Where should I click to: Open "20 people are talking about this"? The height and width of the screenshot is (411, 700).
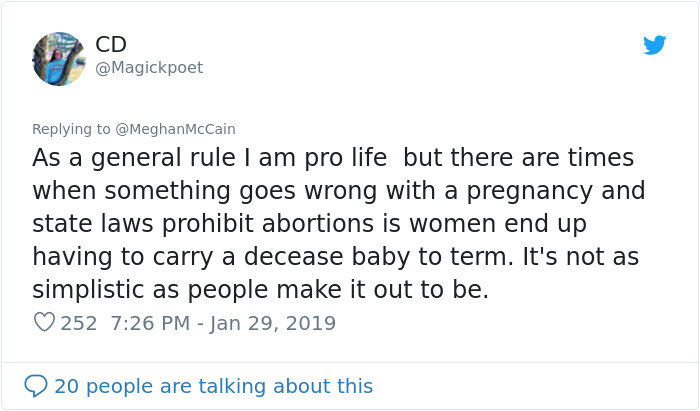point(213,386)
